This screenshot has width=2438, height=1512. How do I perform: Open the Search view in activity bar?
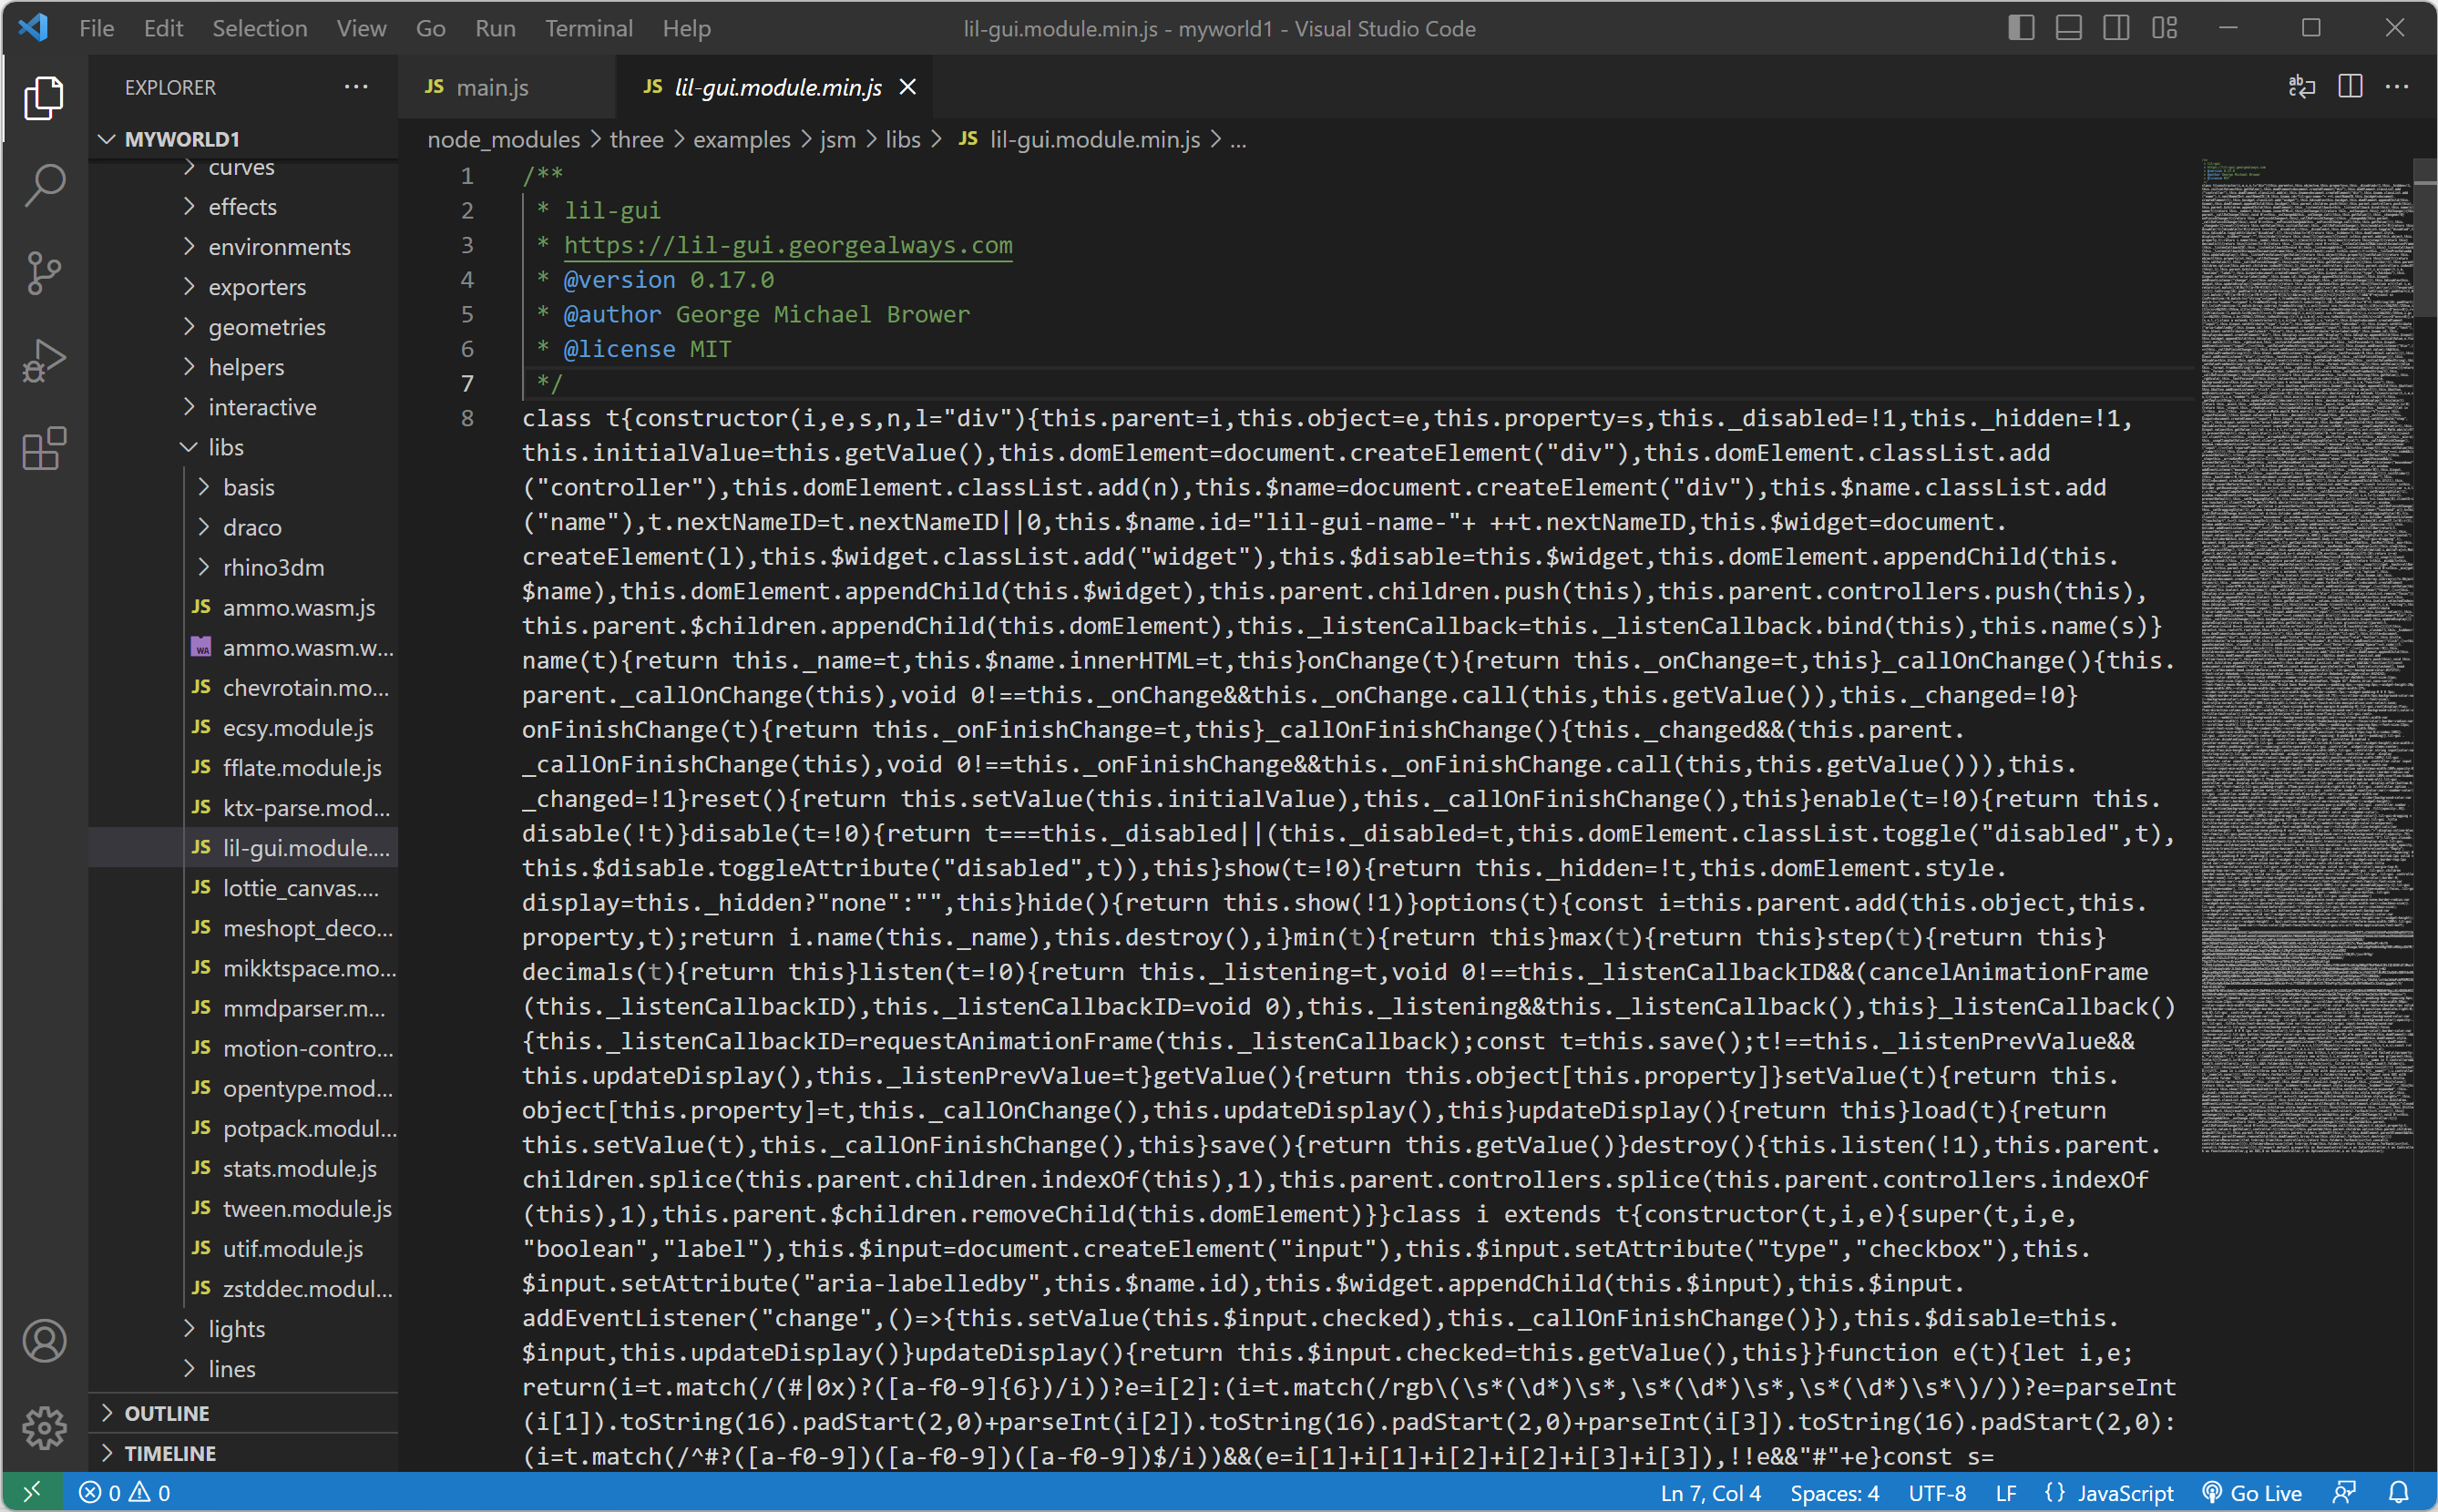click(x=44, y=185)
